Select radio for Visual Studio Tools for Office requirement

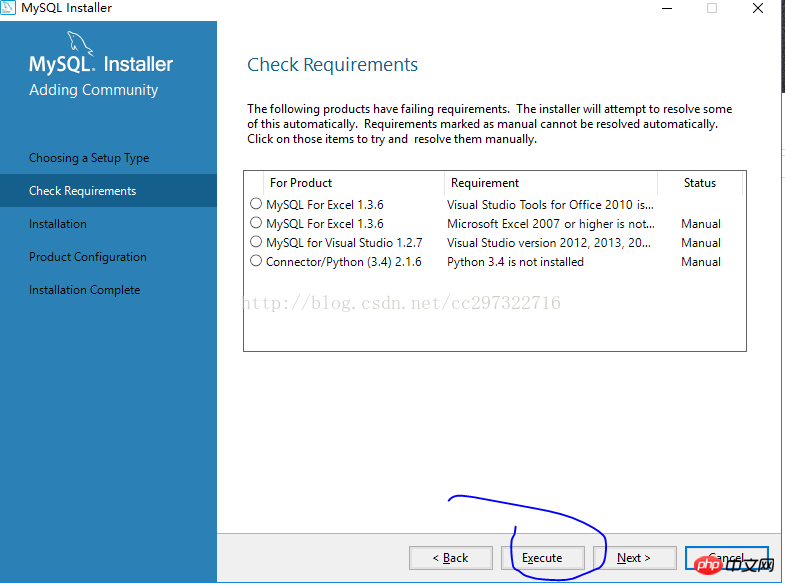point(256,204)
